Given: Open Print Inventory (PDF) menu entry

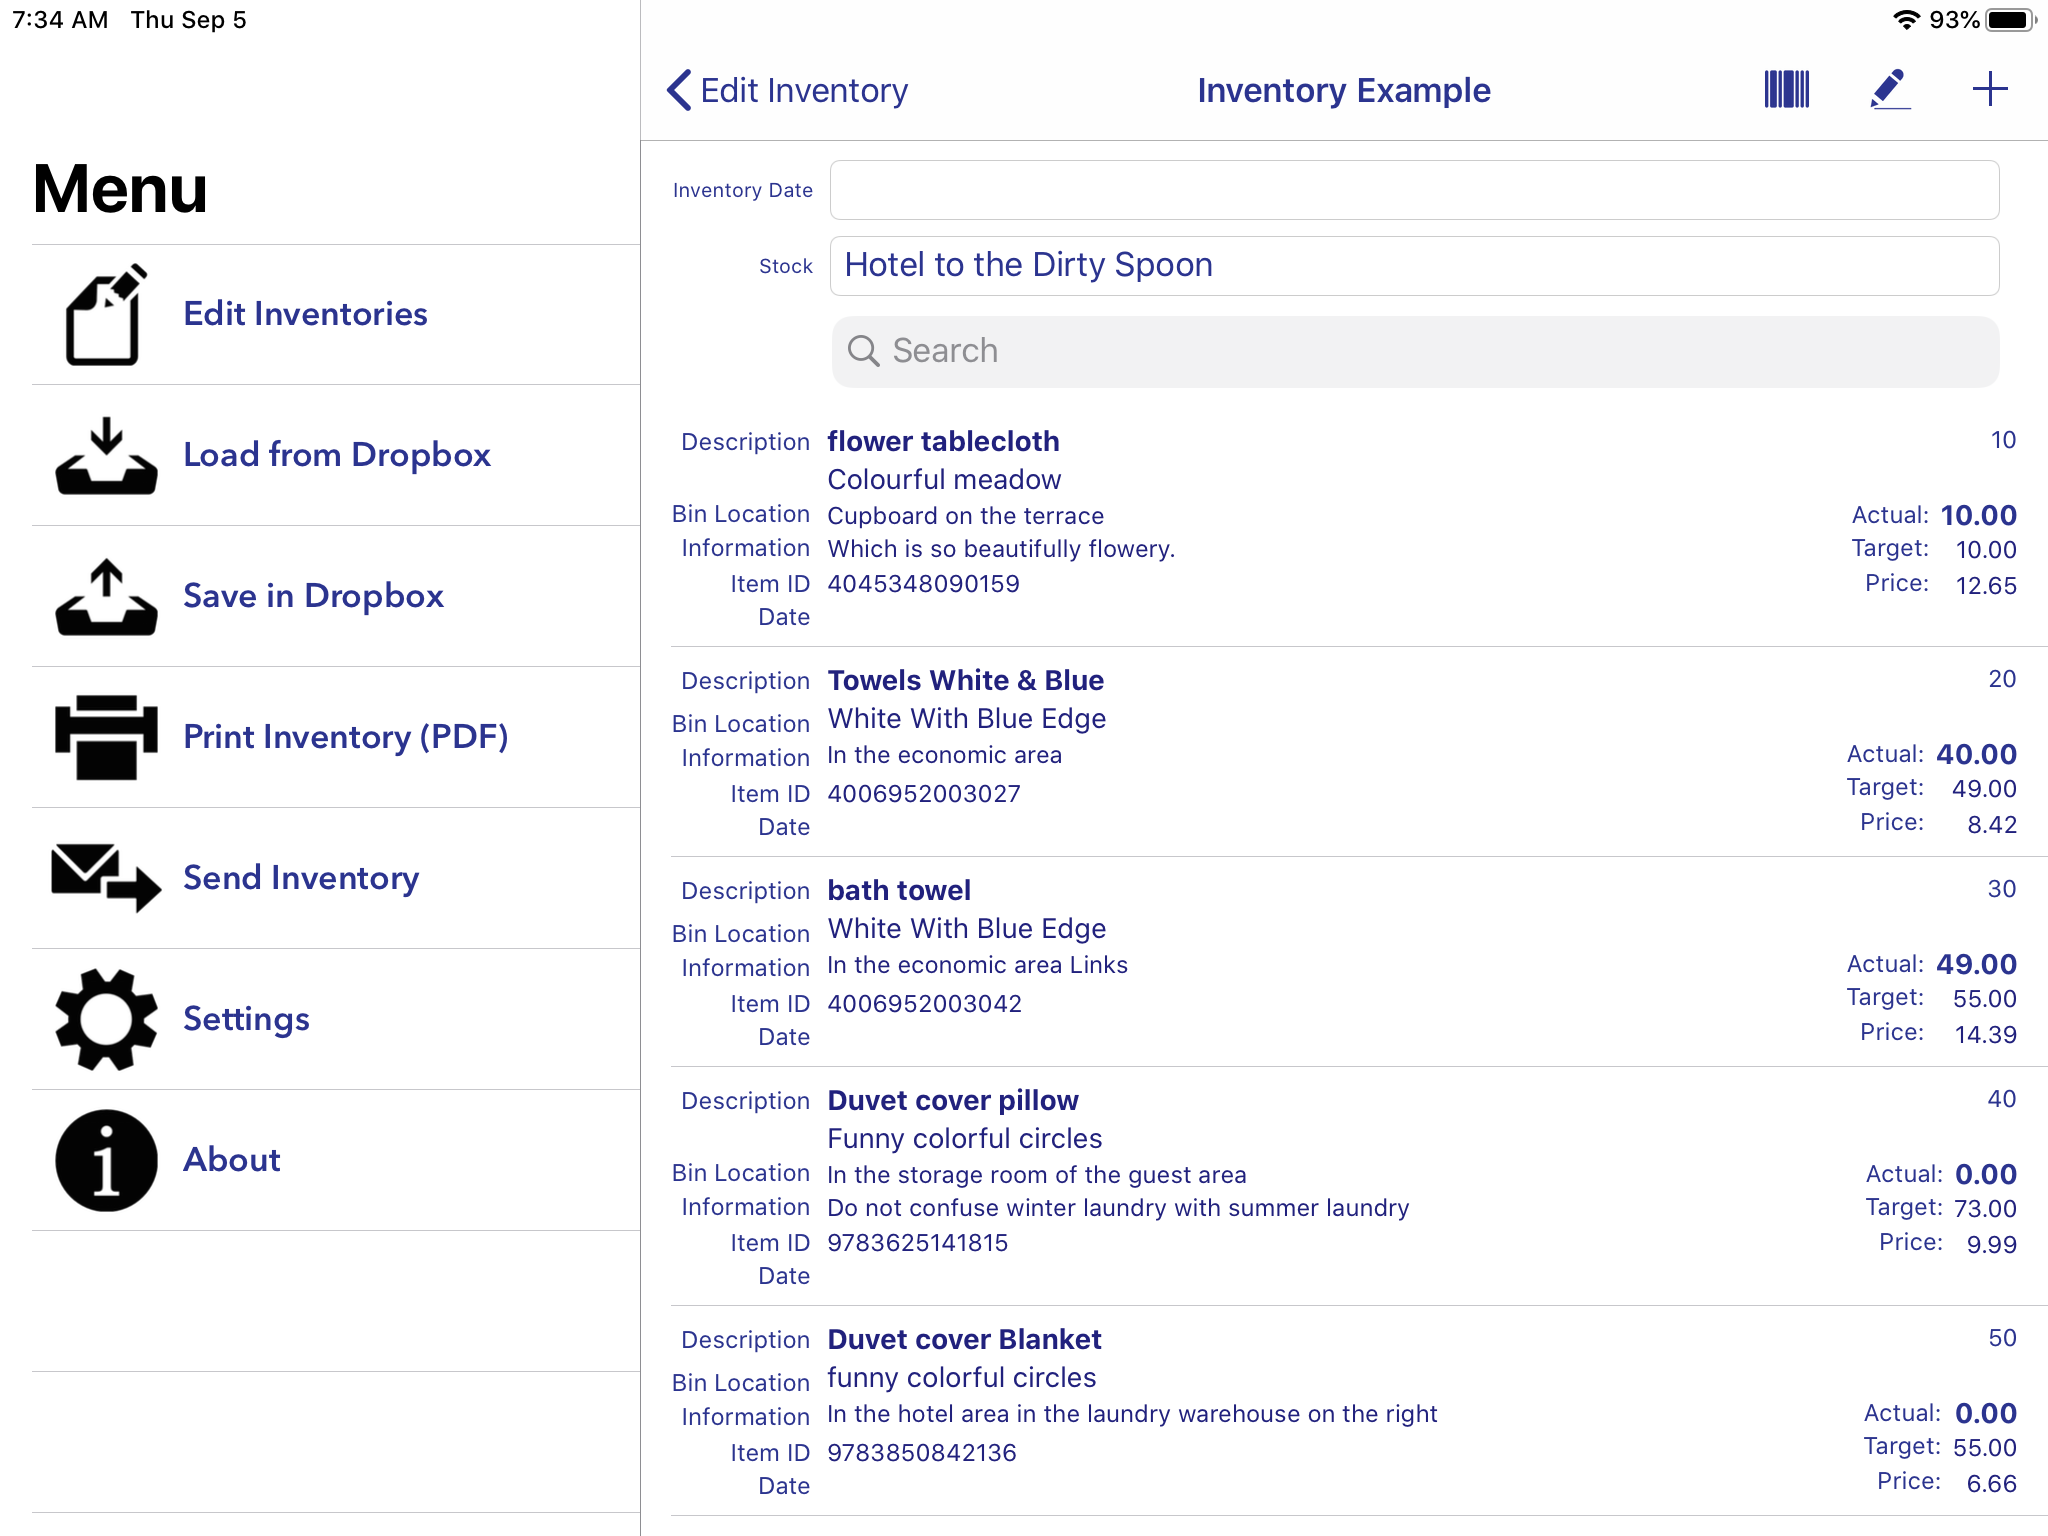Looking at the screenshot, I should pyautogui.click(x=345, y=737).
